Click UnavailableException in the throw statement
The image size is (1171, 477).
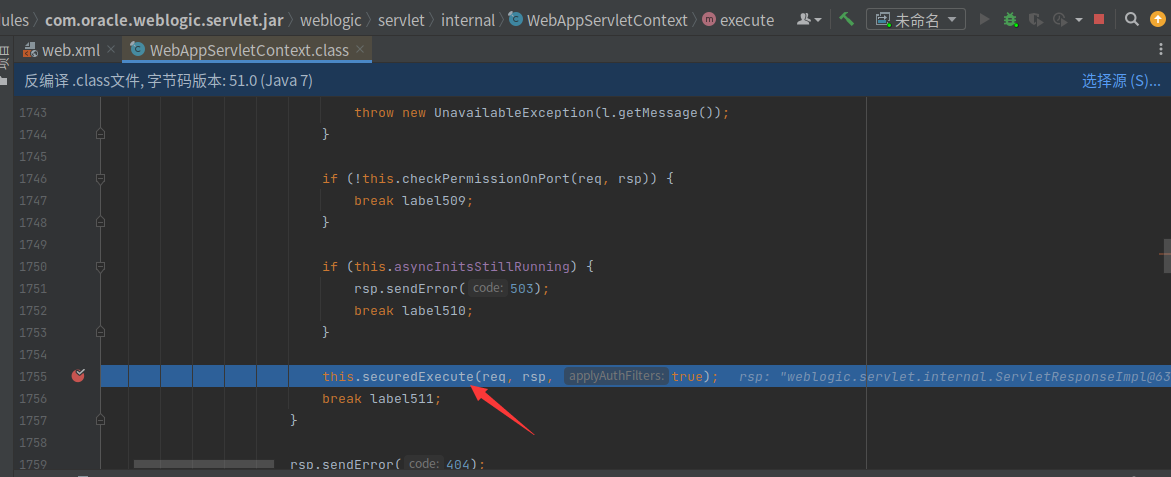[514, 113]
